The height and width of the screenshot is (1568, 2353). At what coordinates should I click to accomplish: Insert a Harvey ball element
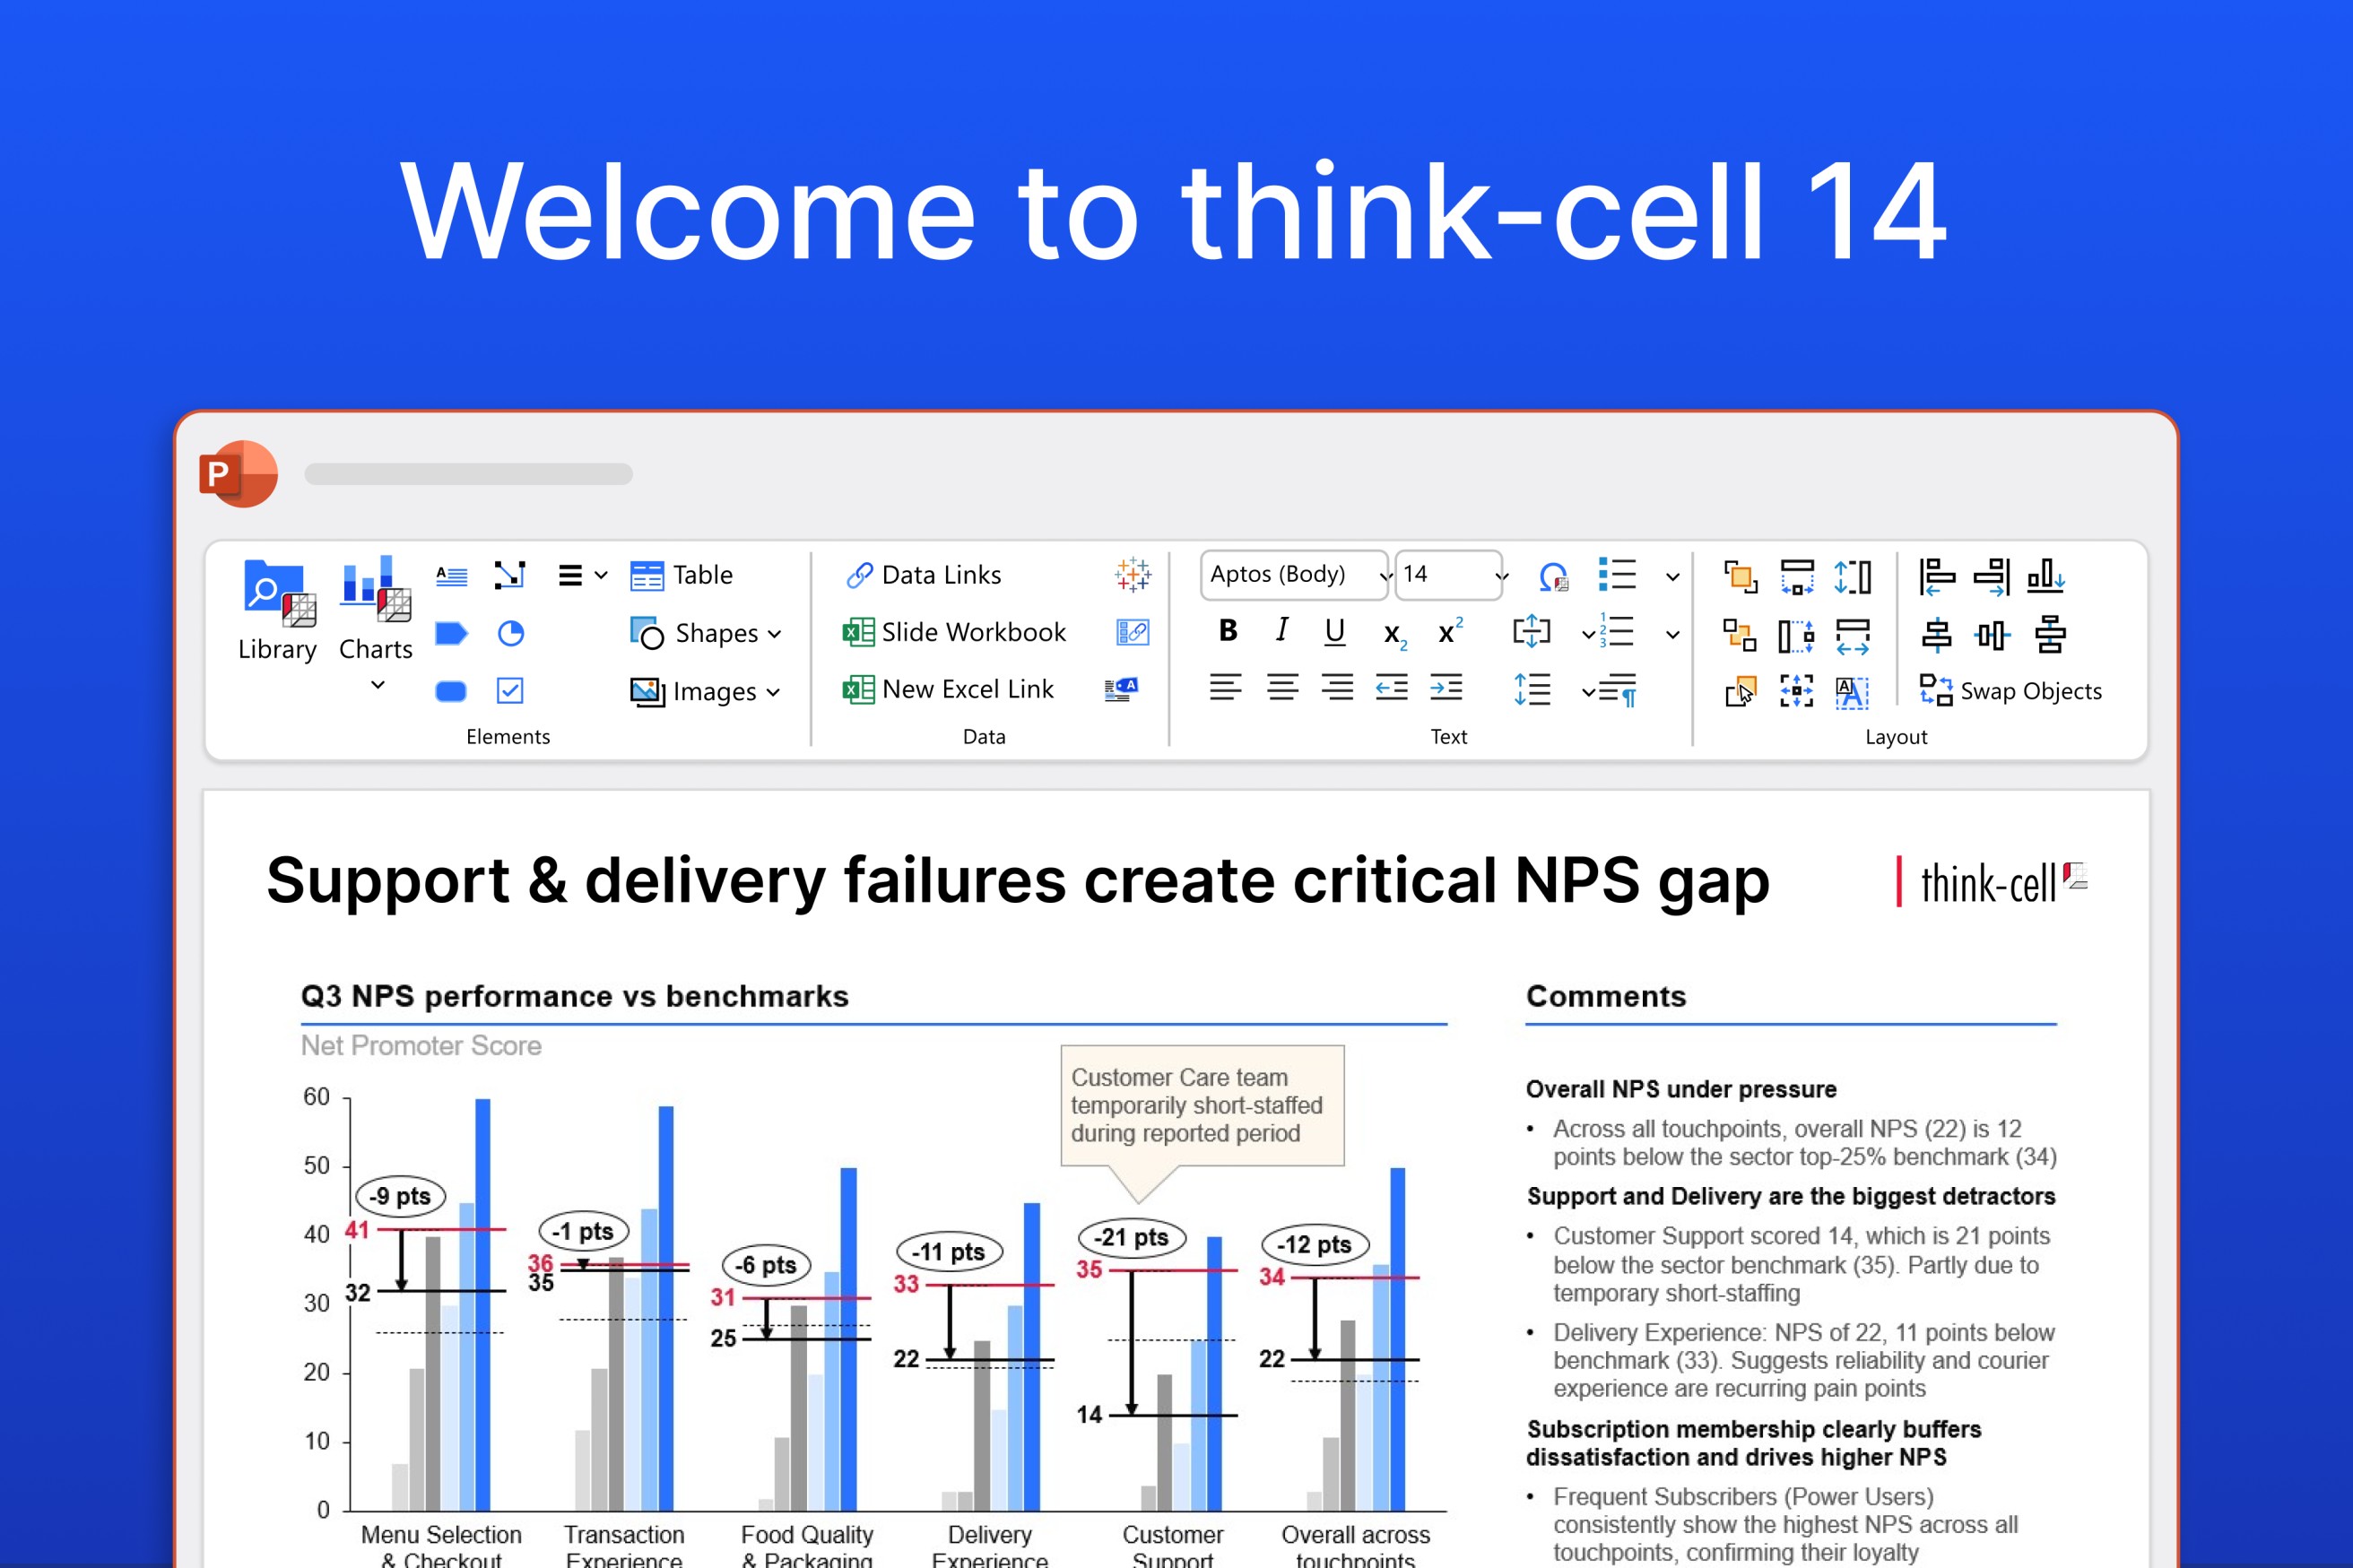tap(511, 633)
